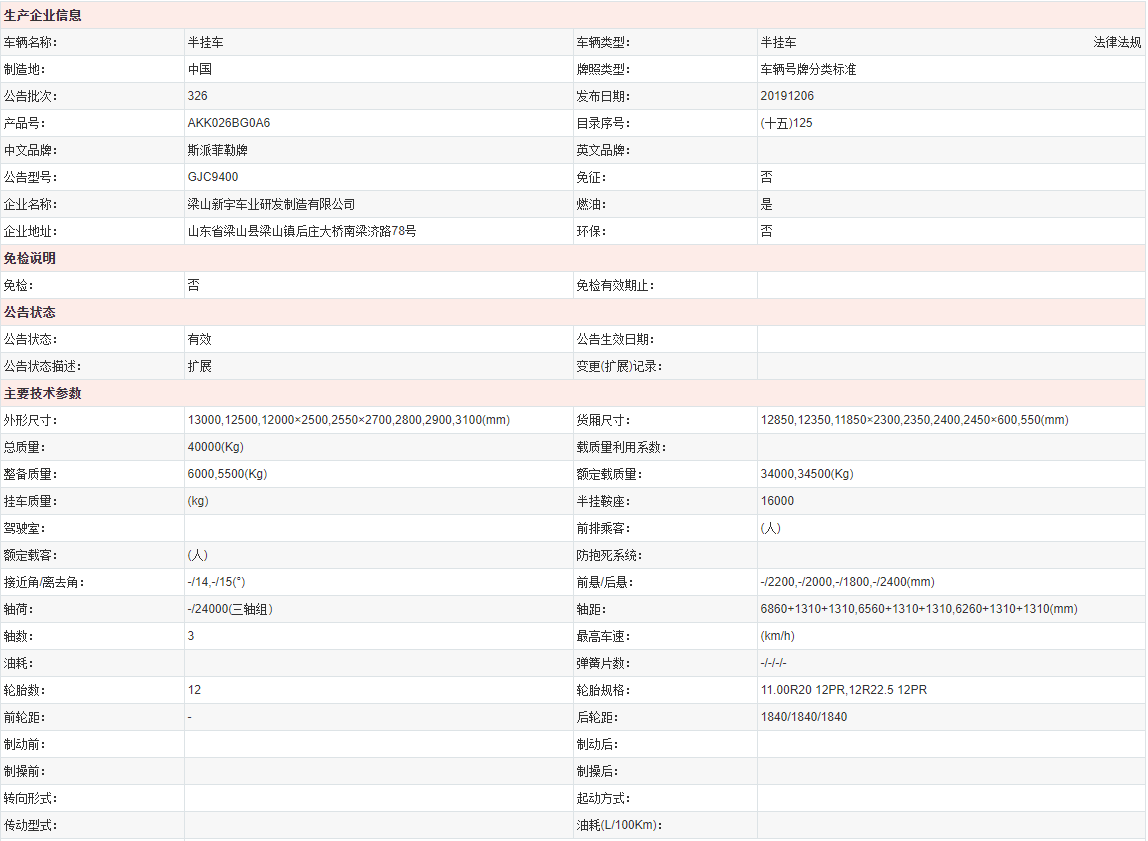Screen dimensions: 1148x841
Task: Click the 主要技术参数 section header
Action: [43, 393]
